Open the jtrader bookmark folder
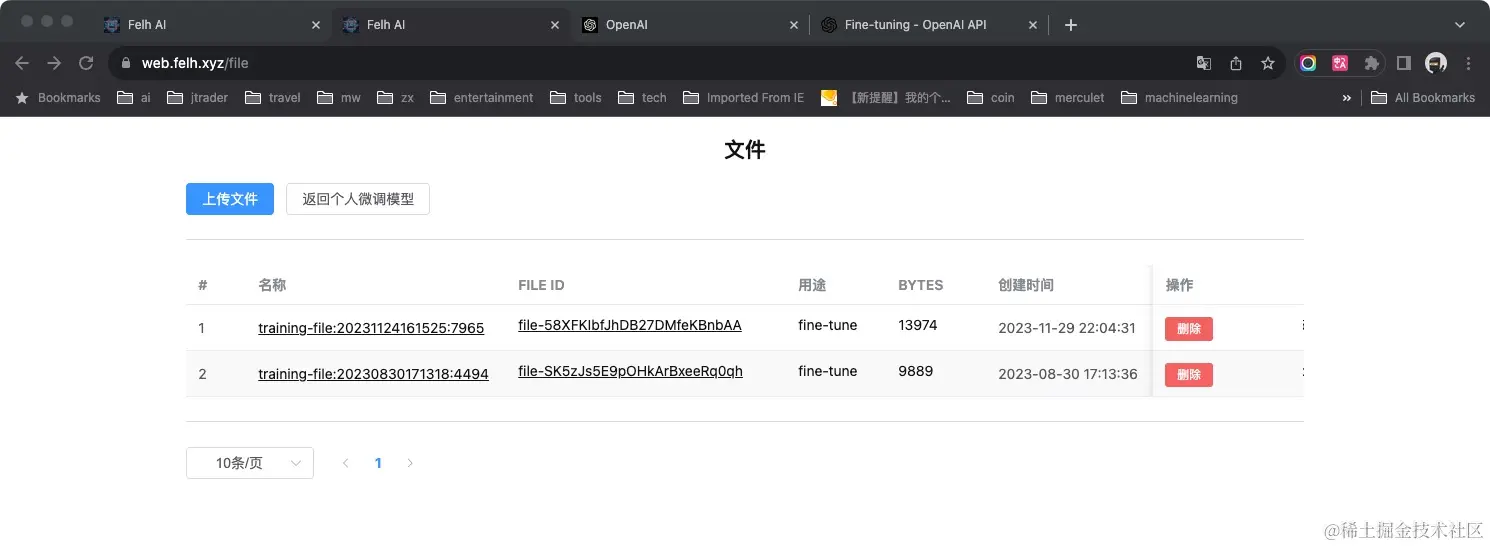Viewport: 1490px width, 547px height. pos(198,97)
